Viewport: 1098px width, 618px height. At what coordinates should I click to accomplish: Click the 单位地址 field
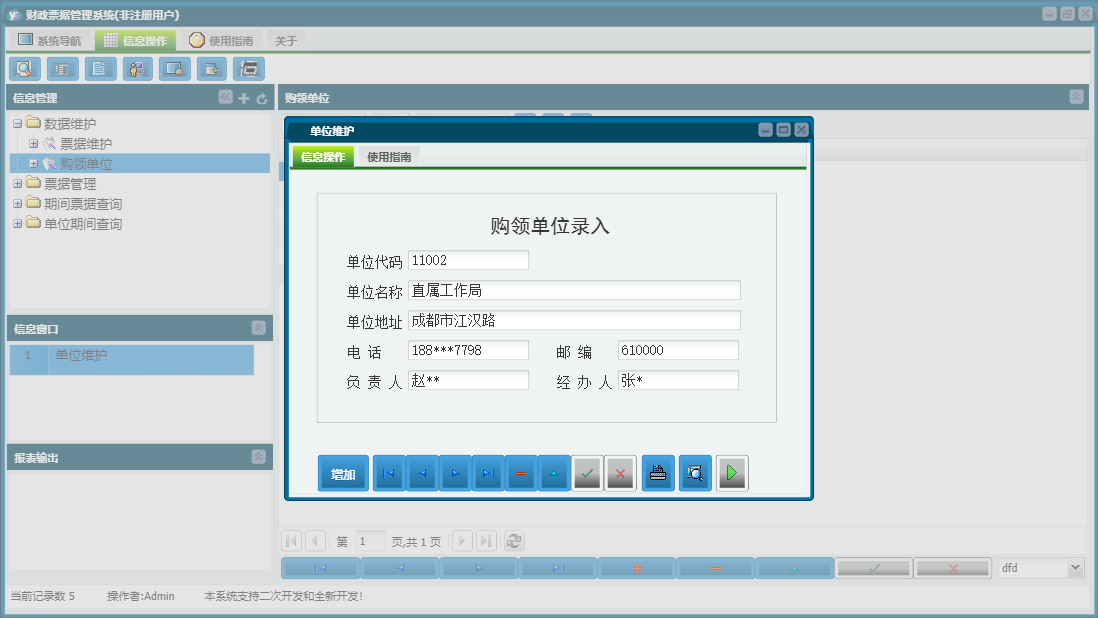coord(574,321)
